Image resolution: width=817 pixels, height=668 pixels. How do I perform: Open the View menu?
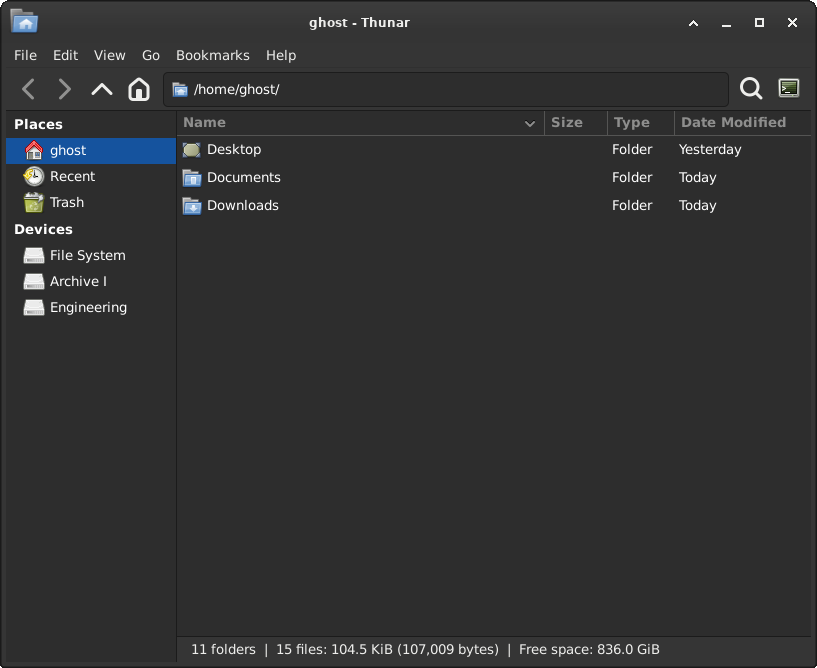(x=109, y=55)
